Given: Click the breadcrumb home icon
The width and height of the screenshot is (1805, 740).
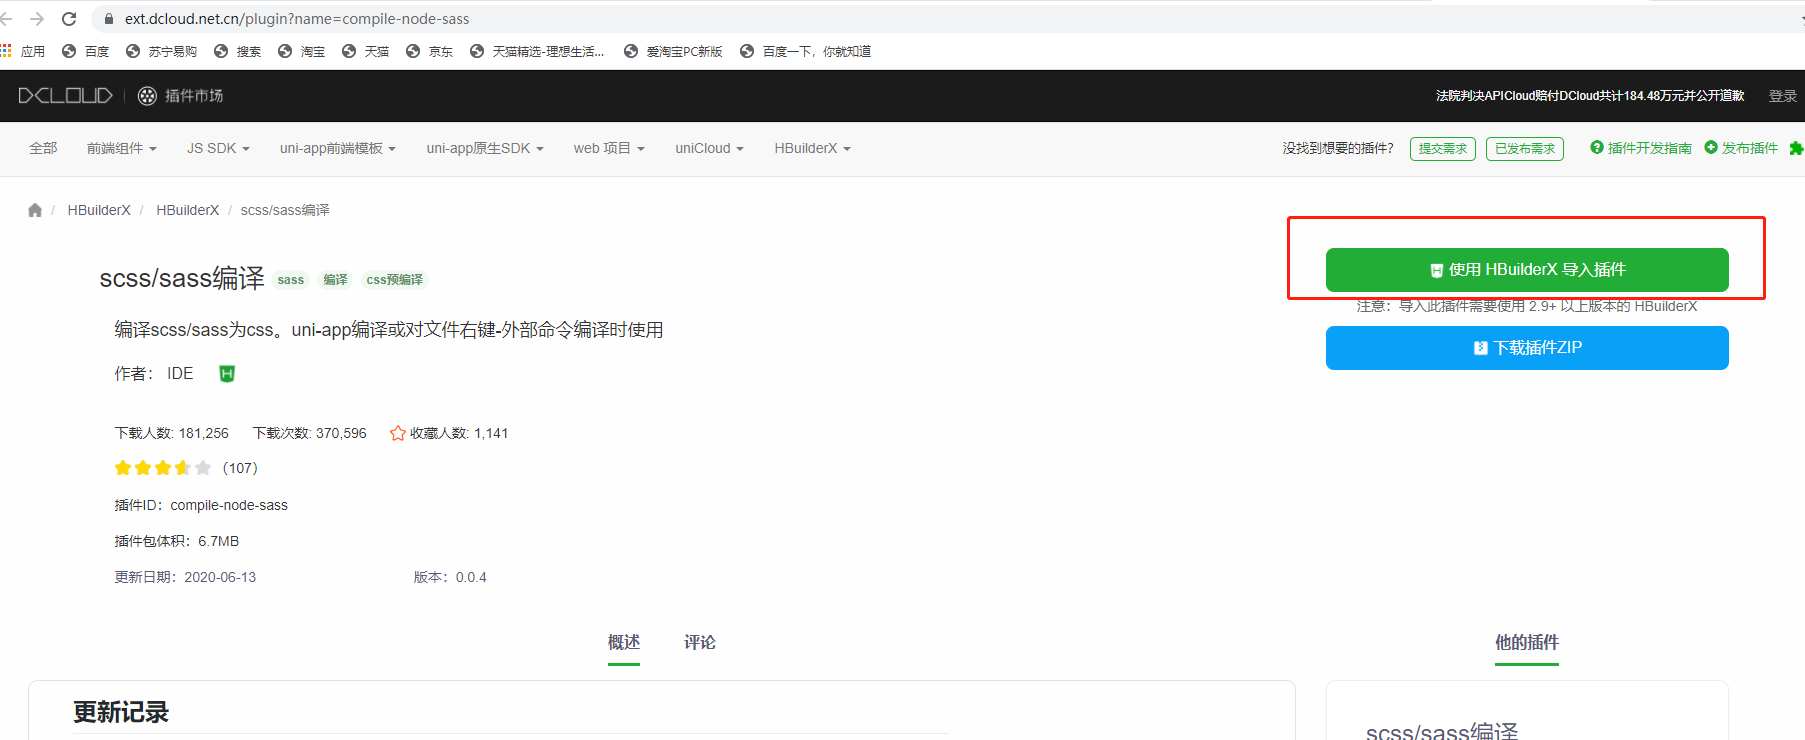Looking at the screenshot, I should [35, 210].
